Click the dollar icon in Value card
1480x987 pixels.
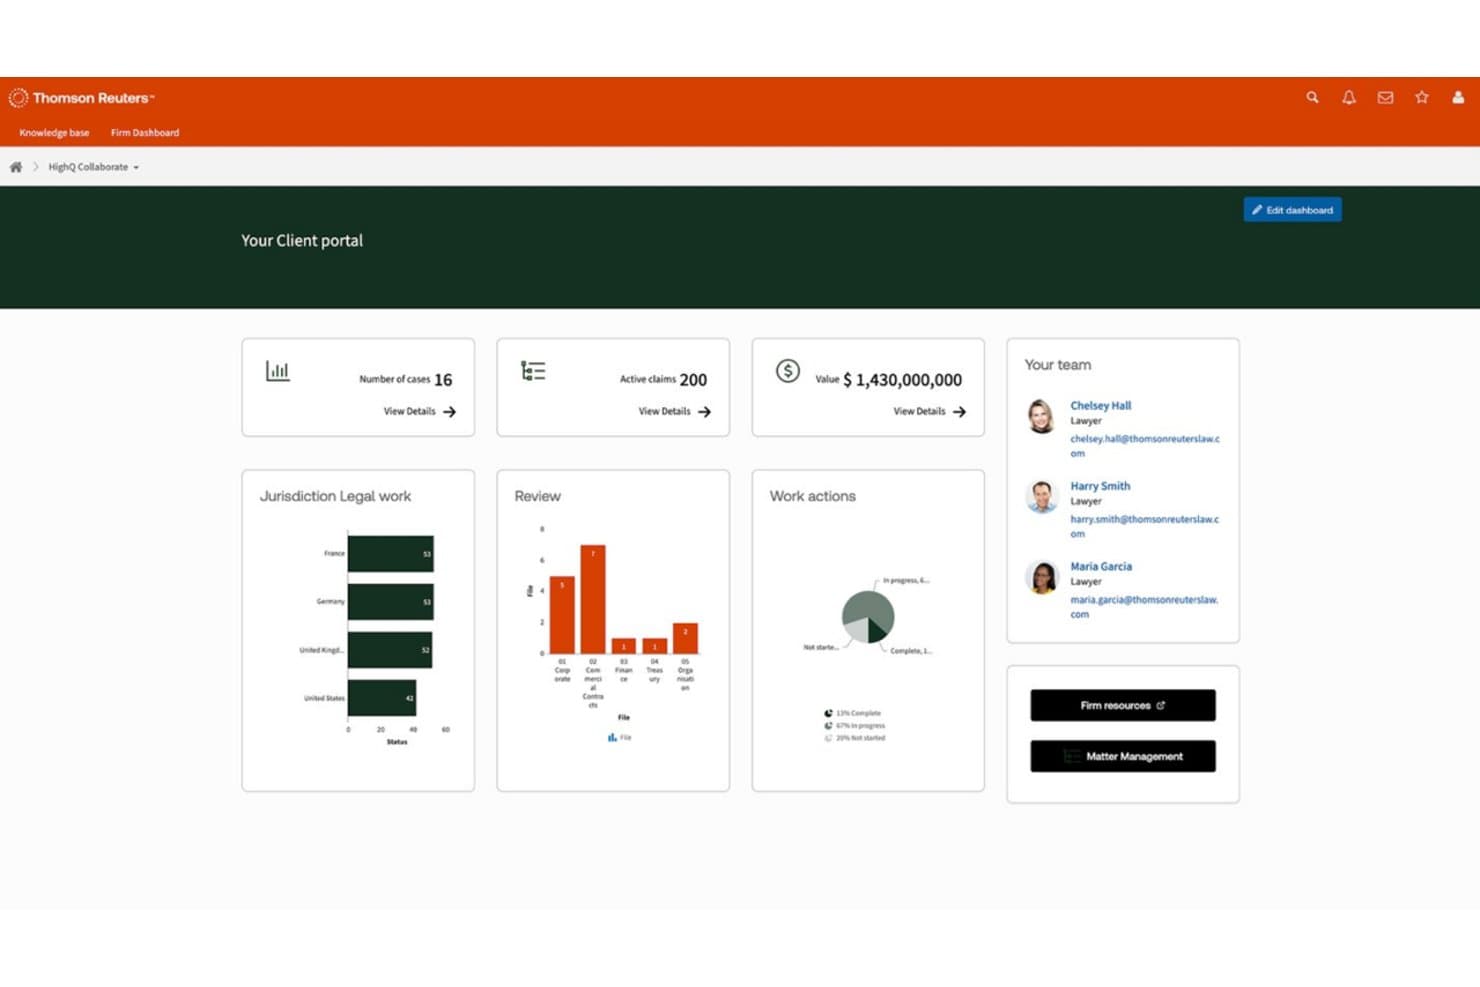point(788,371)
